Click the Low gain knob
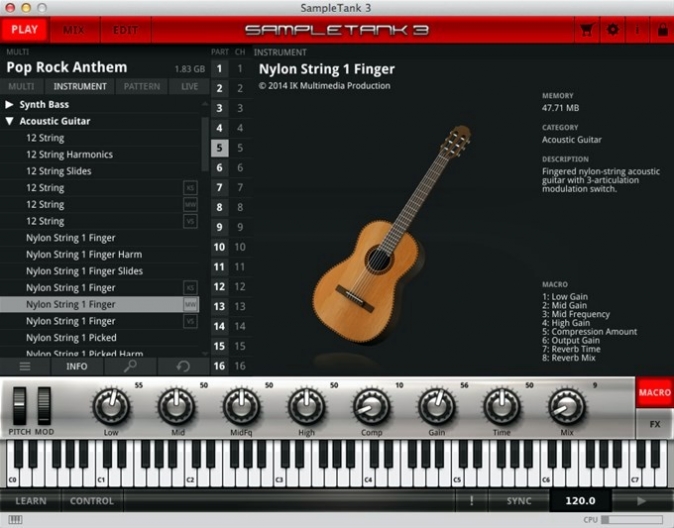 111,406
